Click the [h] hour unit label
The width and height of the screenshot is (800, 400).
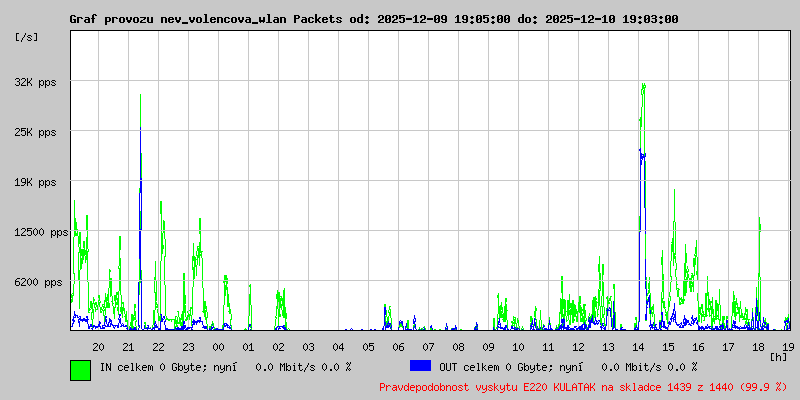coord(779,356)
